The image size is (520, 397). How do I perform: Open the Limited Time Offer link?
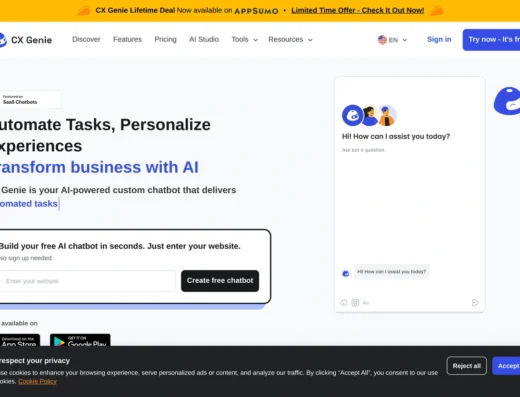coord(358,10)
